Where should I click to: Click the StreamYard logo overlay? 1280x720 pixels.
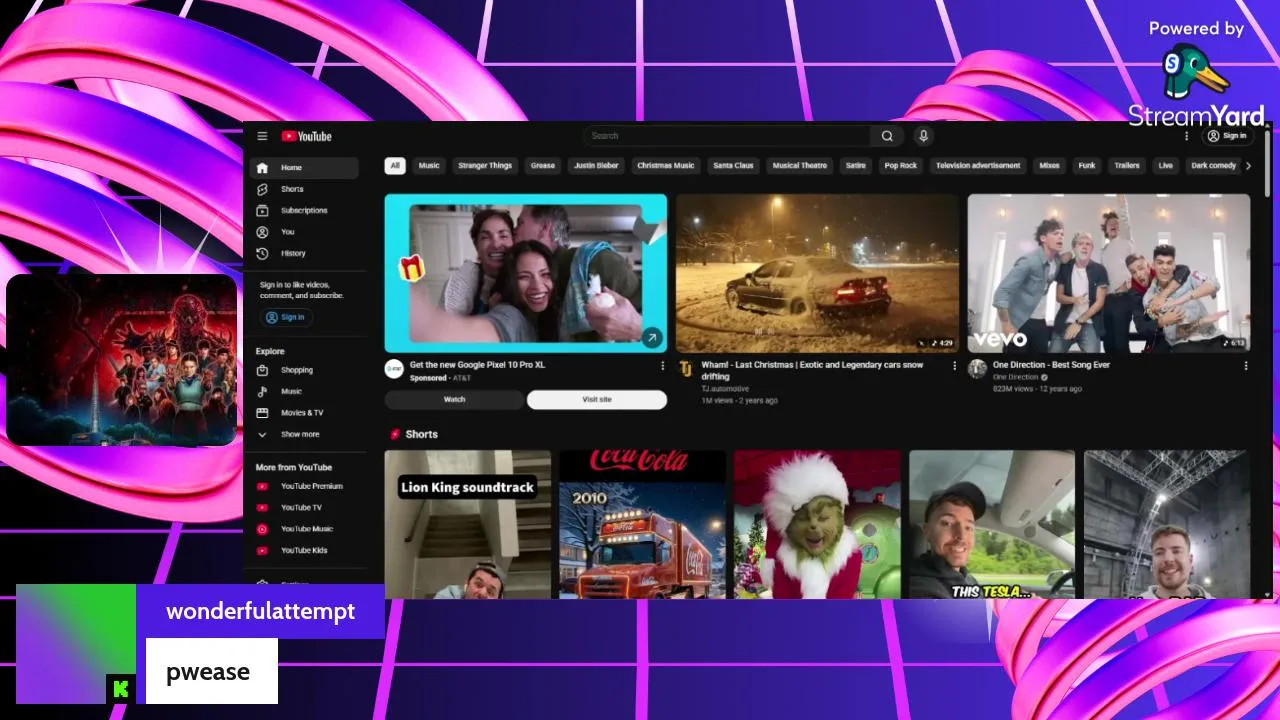click(x=1196, y=84)
